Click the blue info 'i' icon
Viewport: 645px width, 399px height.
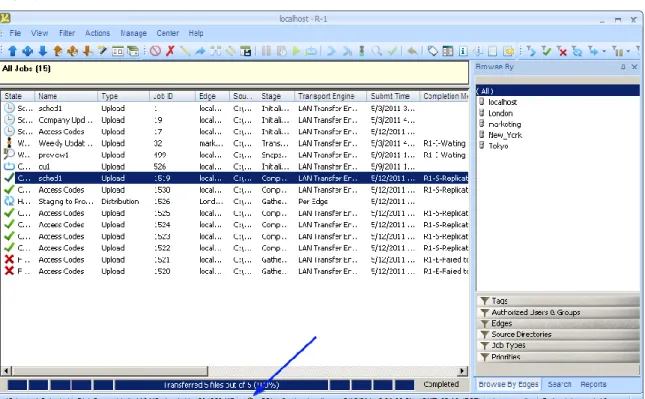[x=463, y=51]
